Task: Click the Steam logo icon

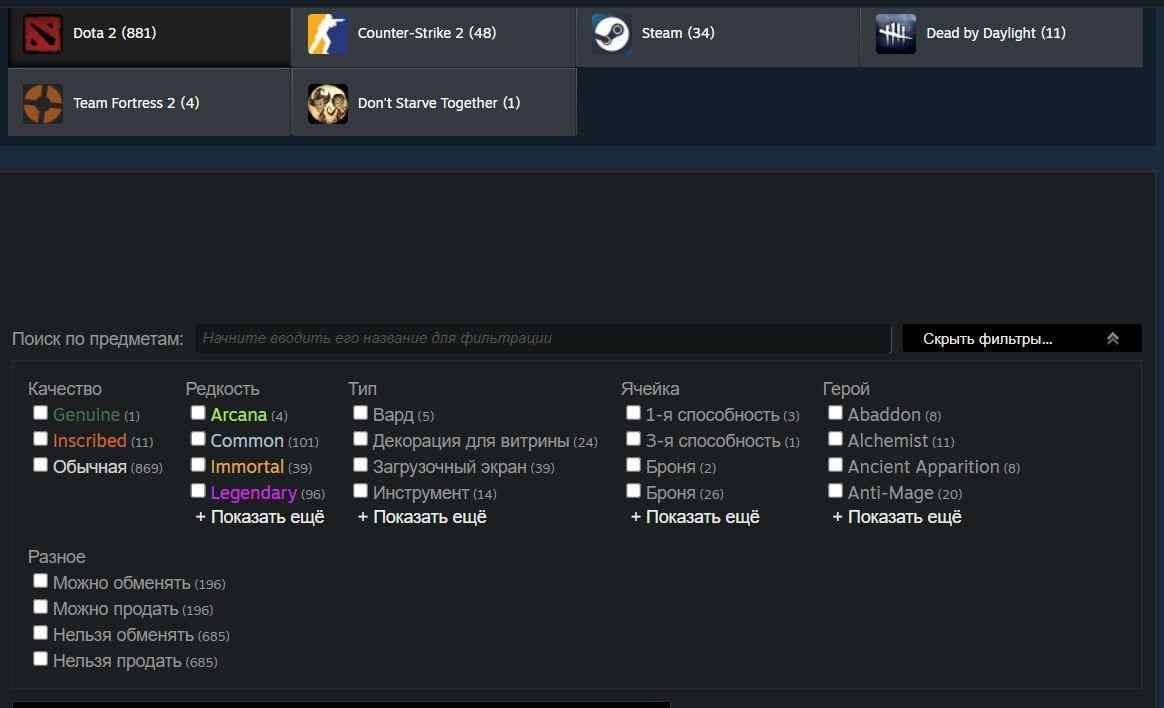Action: coord(612,33)
